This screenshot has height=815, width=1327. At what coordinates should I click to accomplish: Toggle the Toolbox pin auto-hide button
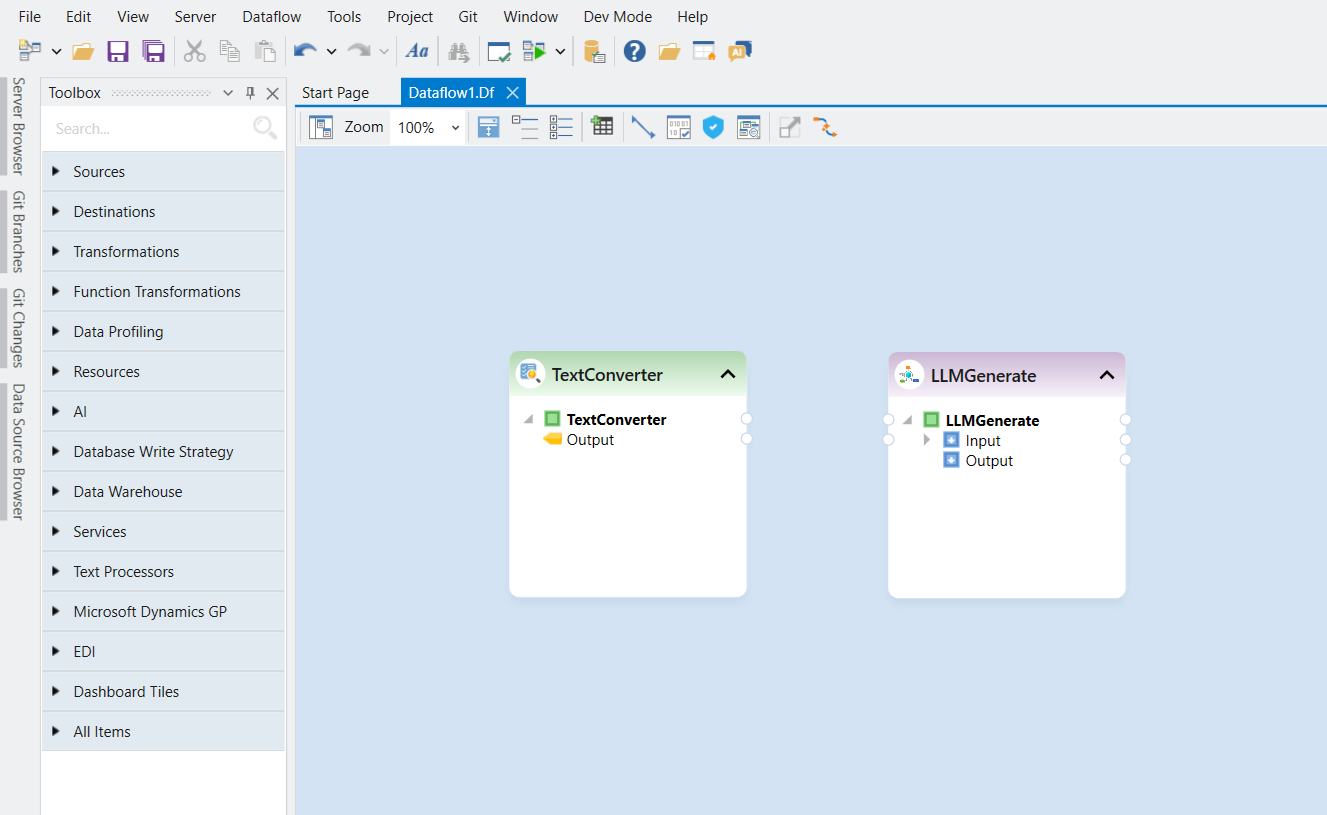click(x=250, y=93)
